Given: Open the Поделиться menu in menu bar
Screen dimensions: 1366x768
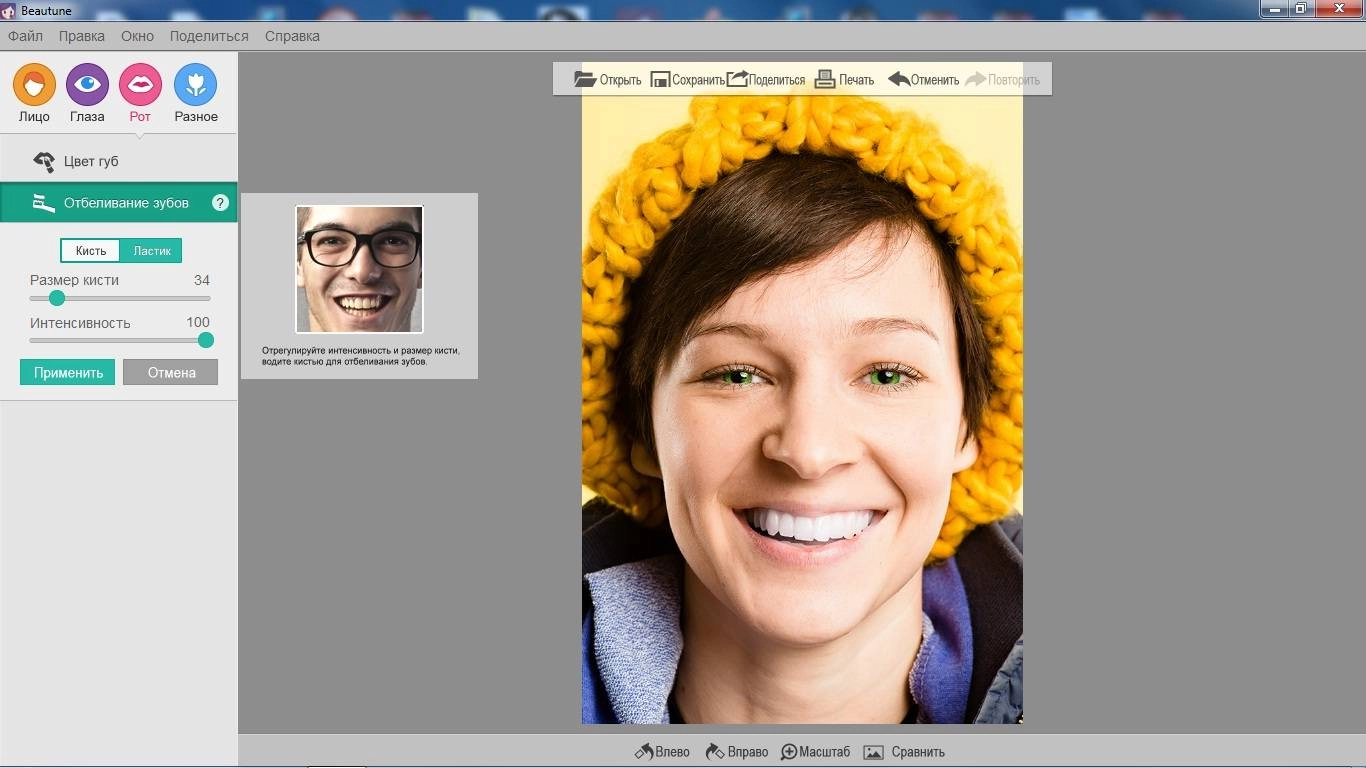Looking at the screenshot, I should point(209,36).
